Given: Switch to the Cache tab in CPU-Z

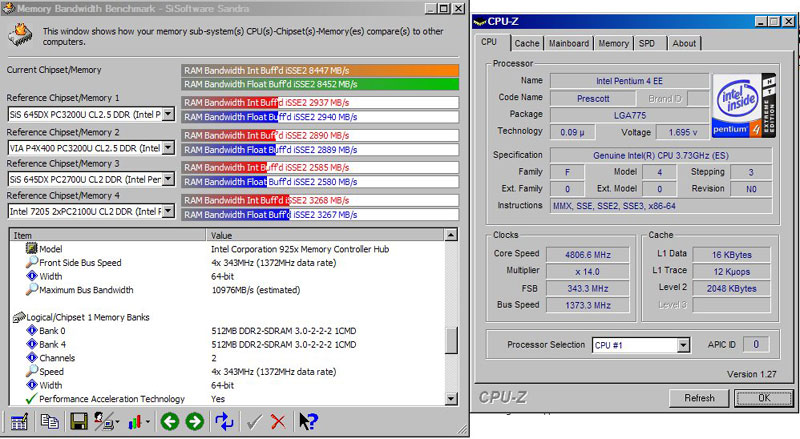Looking at the screenshot, I should point(527,43).
